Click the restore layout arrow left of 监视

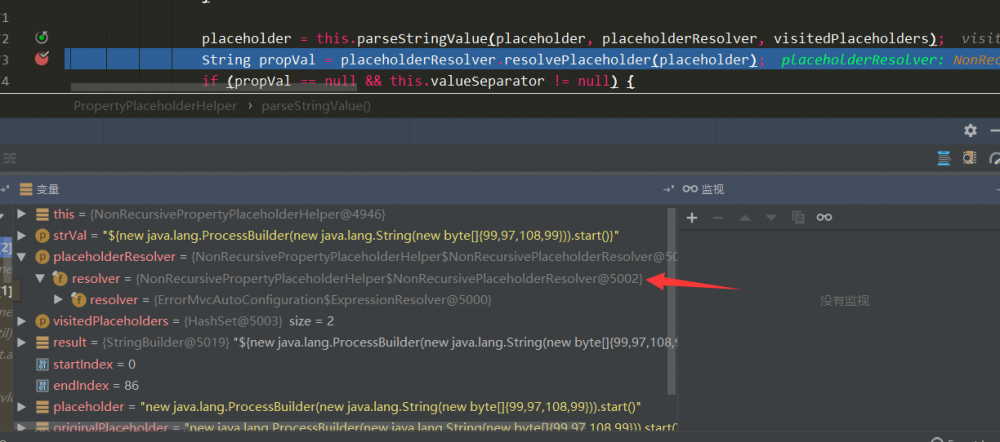669,189
